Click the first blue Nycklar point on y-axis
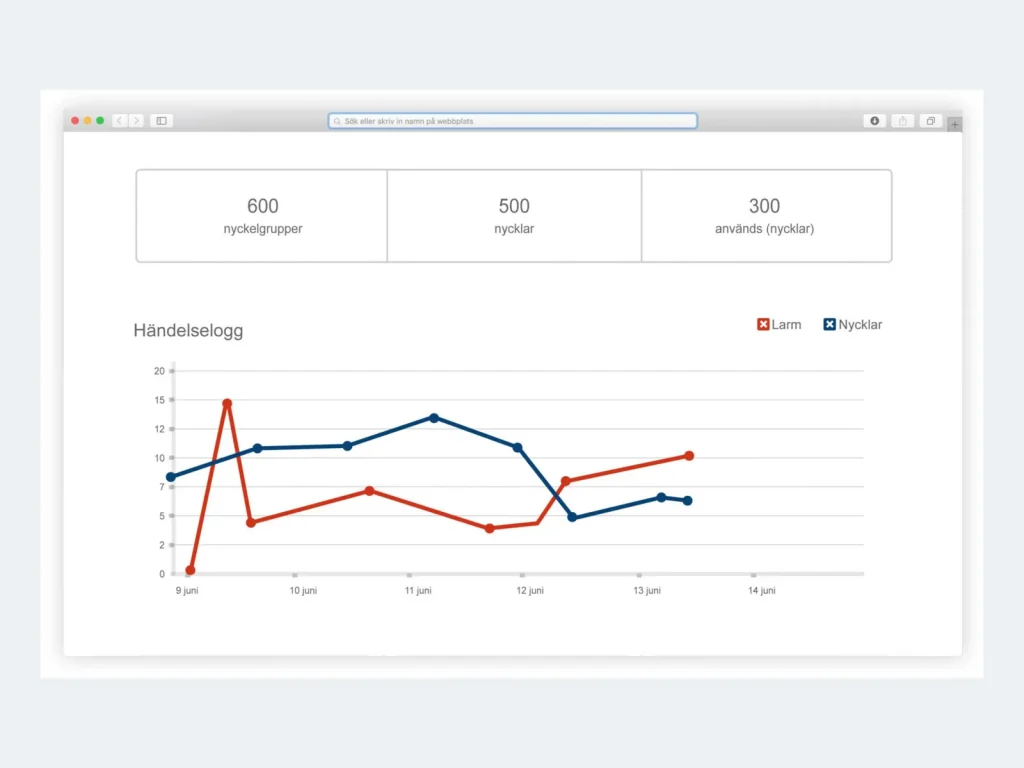 point(171,477)
